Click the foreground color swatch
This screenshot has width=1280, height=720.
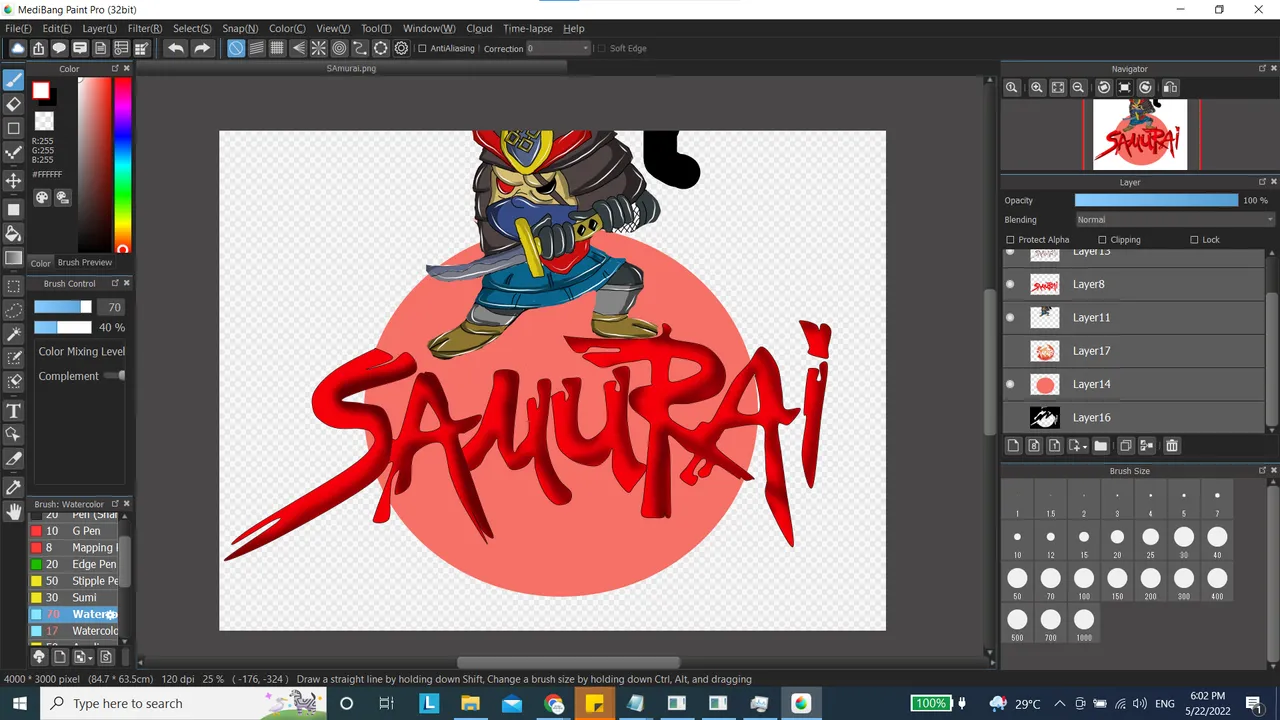[x=40, y=91]
